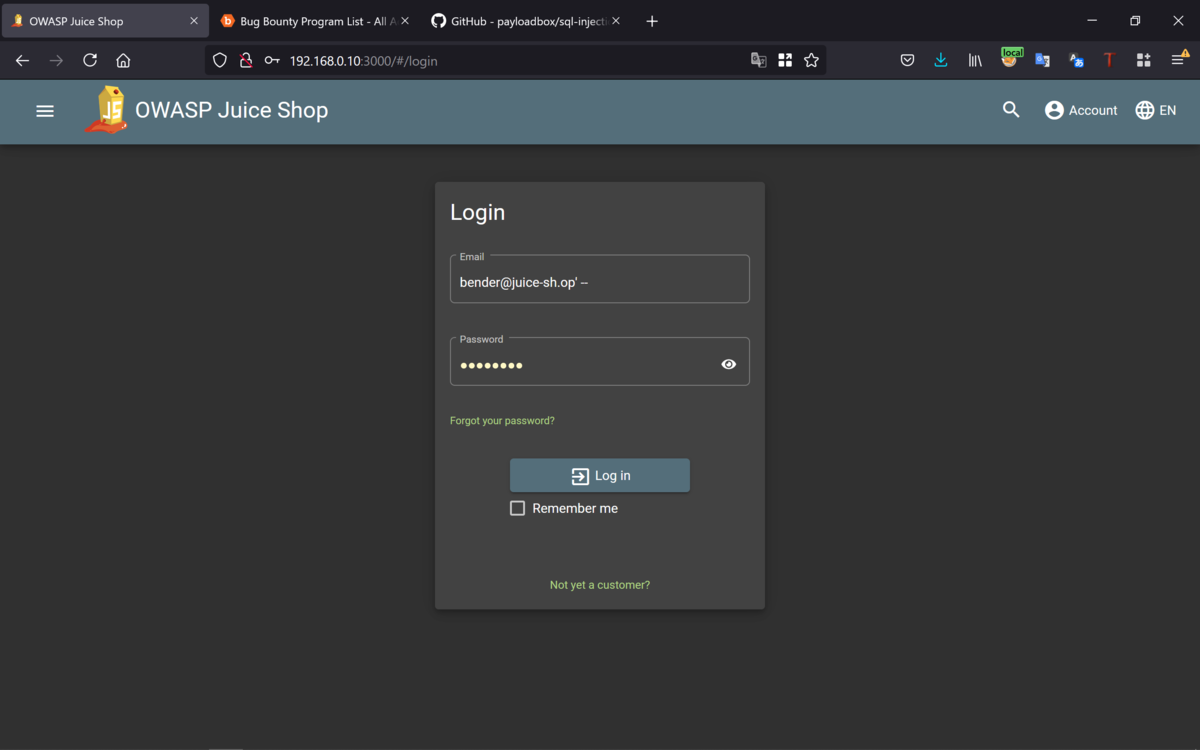Viewport: 1200px width, 750px height.
Task: Focus the Email input field
Action: click(x=600, y=279)
